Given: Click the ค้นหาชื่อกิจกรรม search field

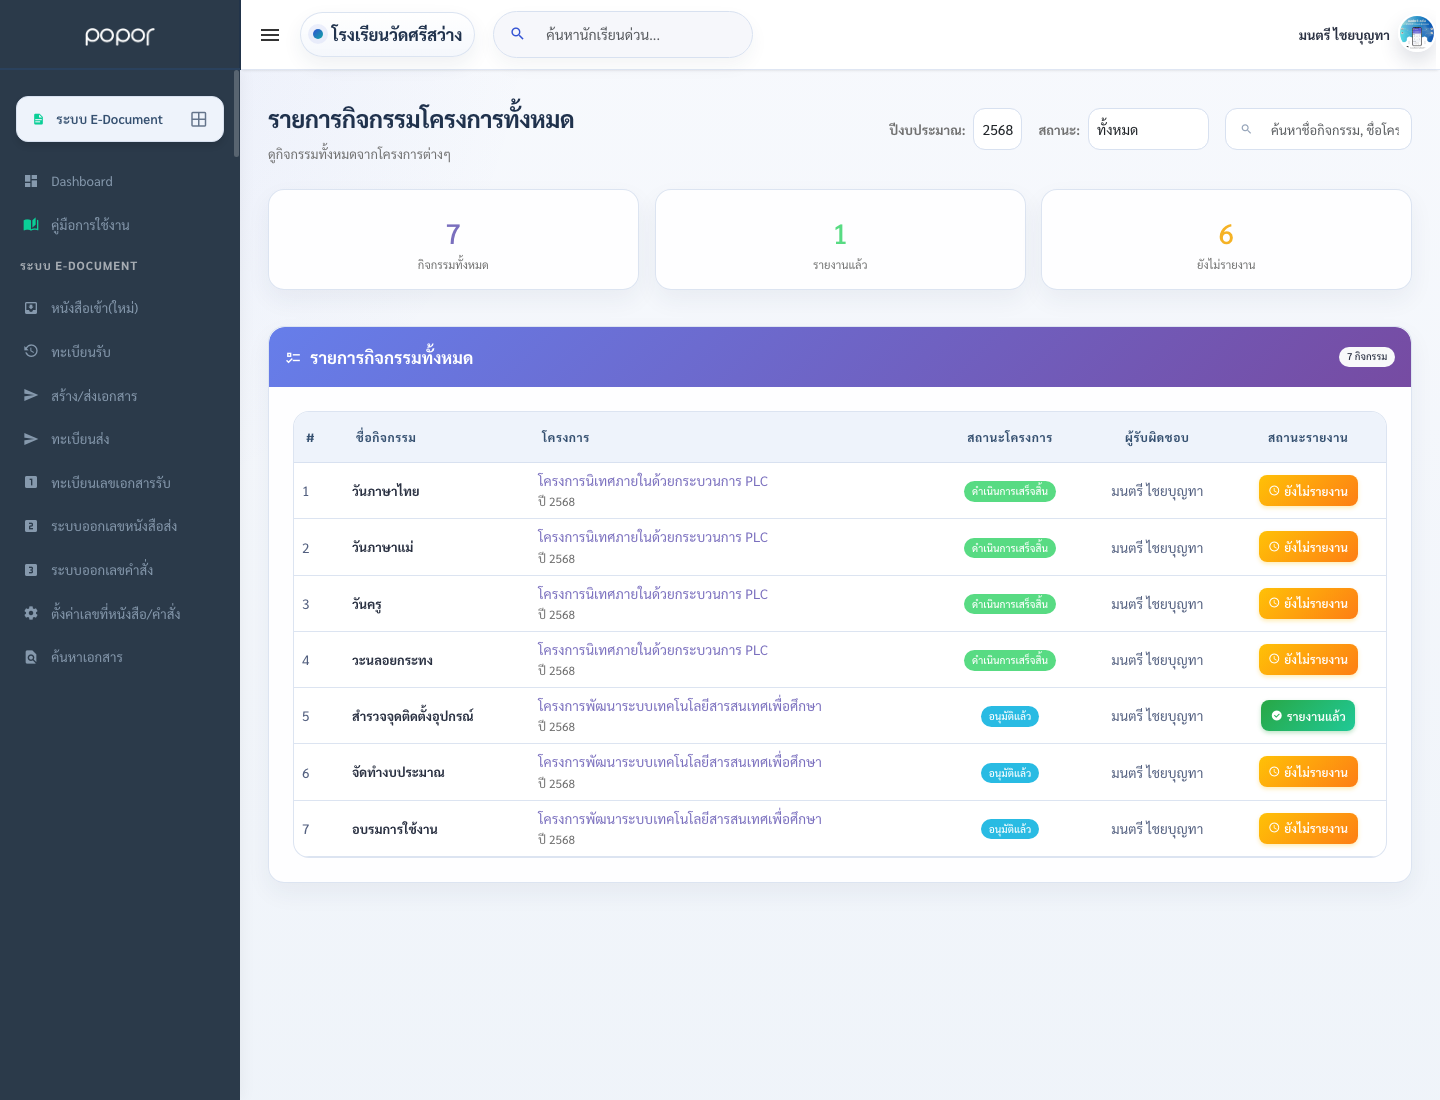Looking at the screenshot, I should (1318, 129).
